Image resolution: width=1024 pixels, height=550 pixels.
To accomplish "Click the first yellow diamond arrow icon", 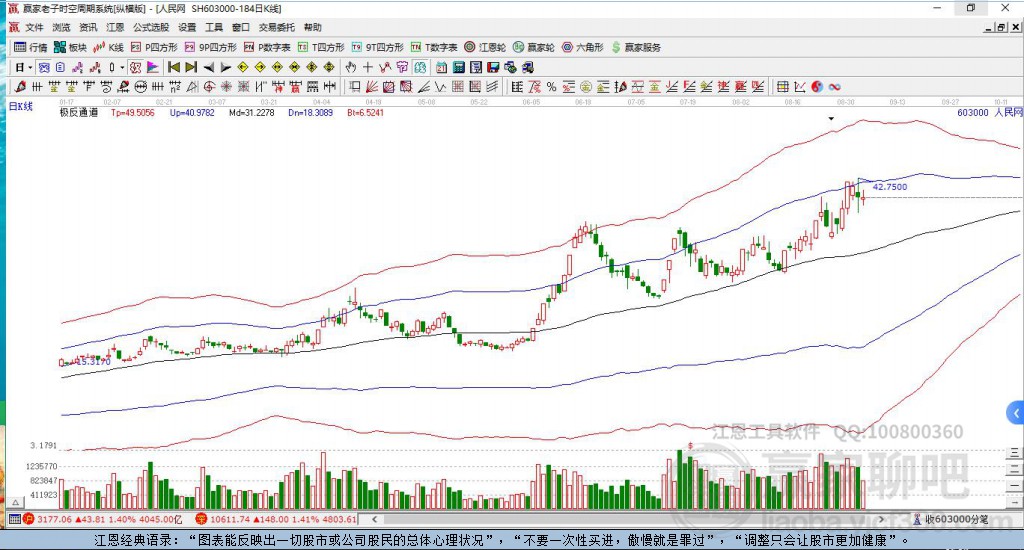I will [x=243, y=67].
